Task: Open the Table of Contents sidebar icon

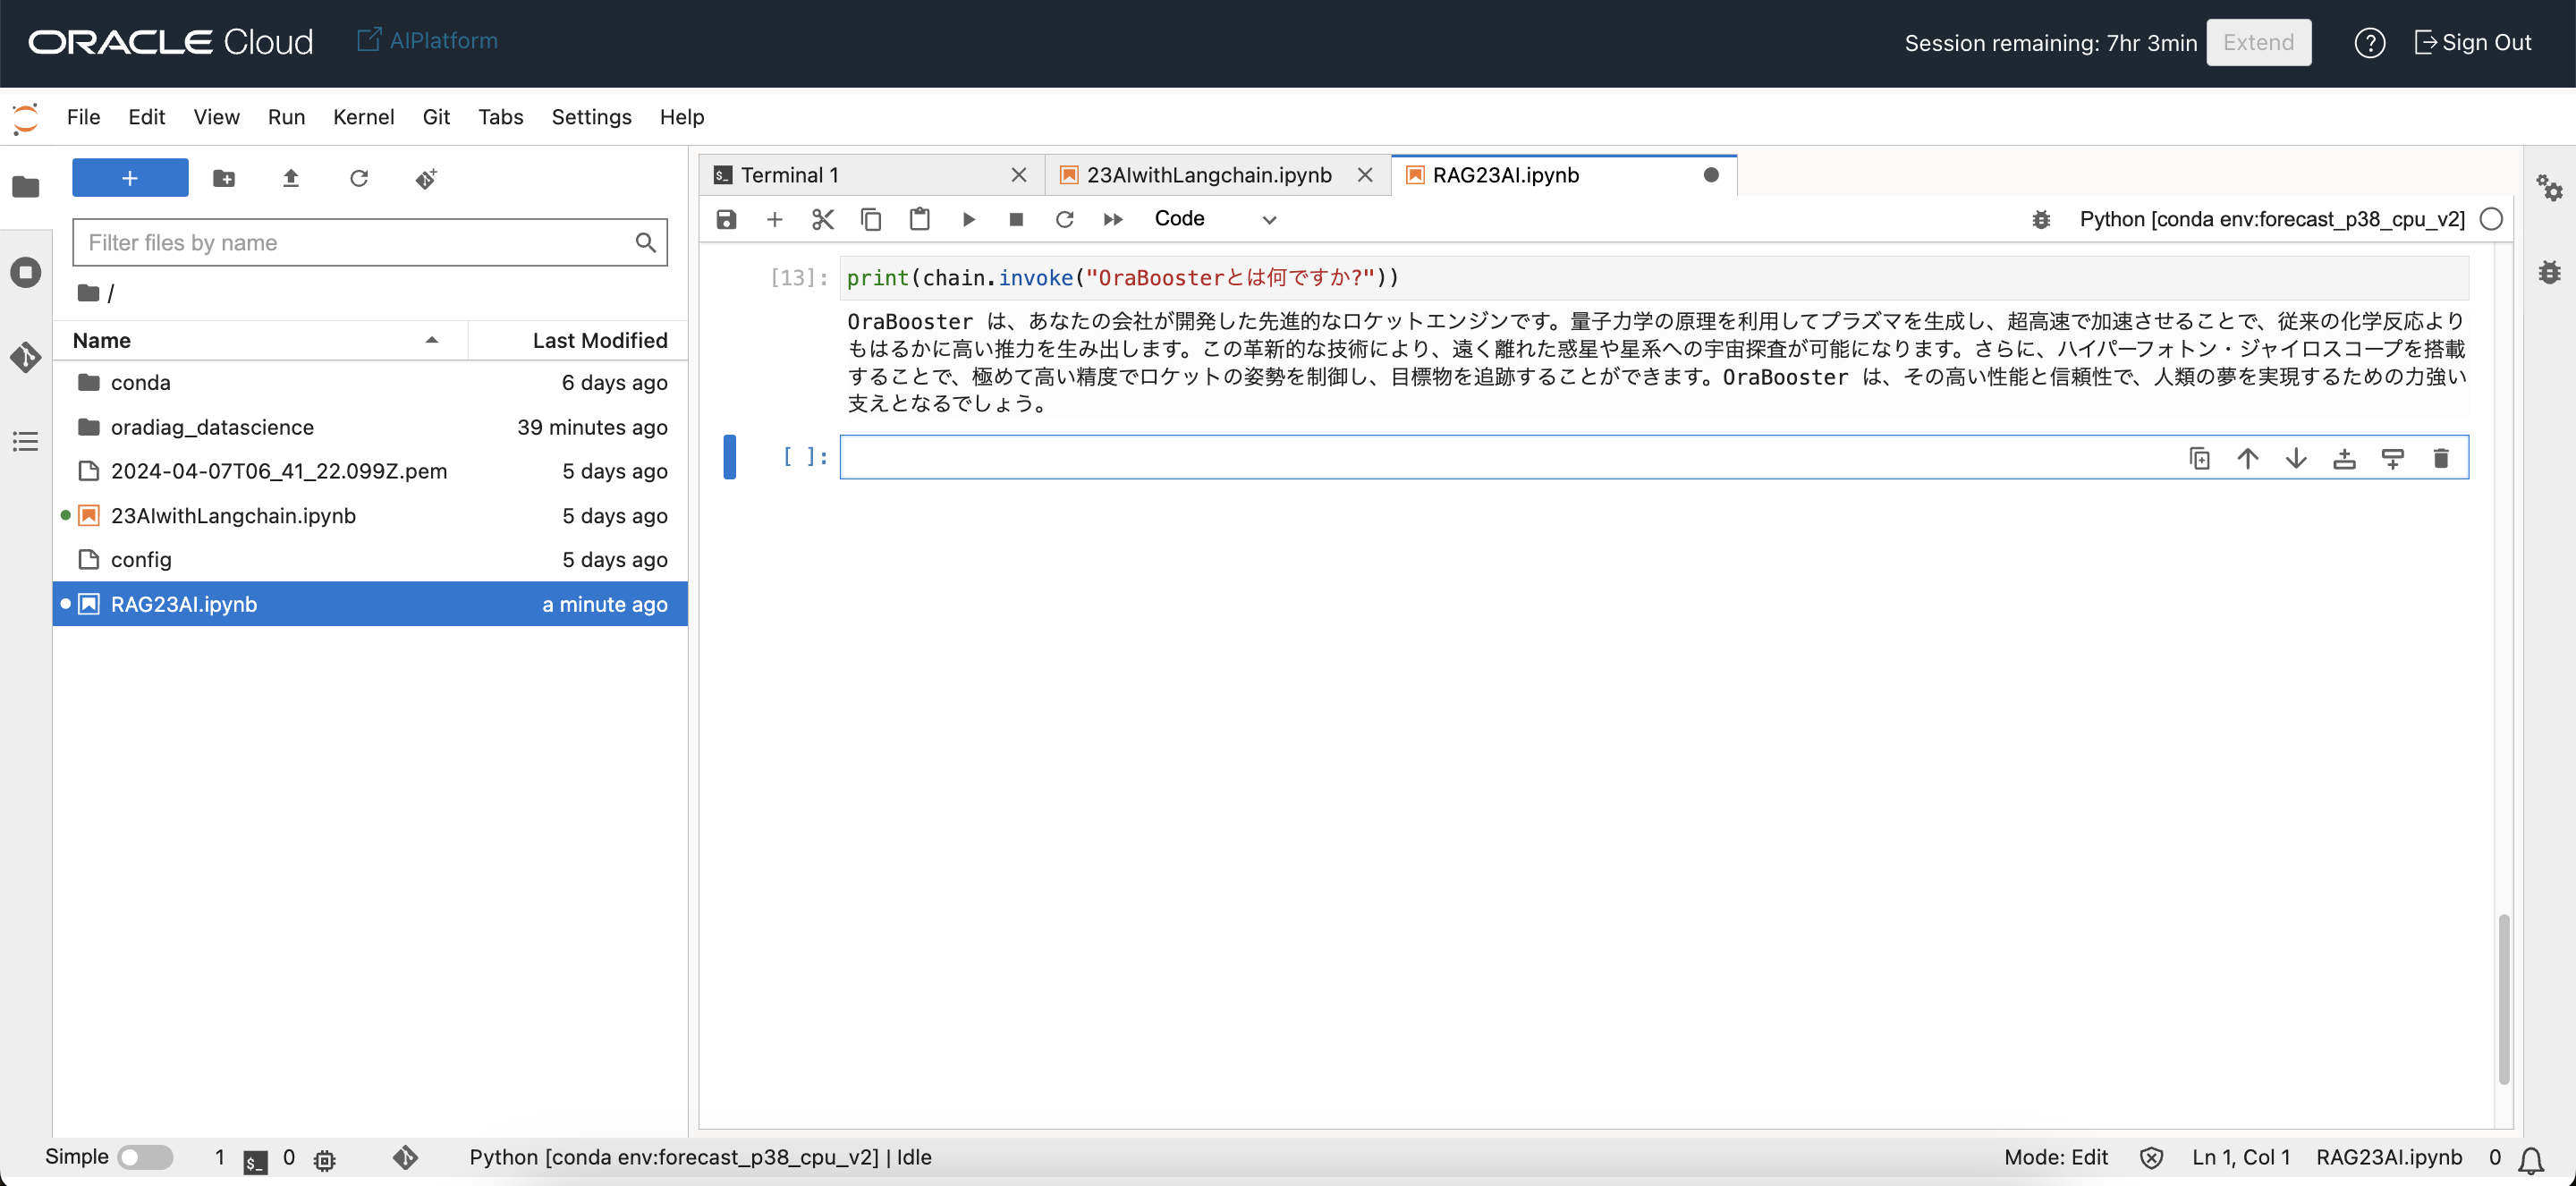Action: pyautogui.click(x=26, y=441)
